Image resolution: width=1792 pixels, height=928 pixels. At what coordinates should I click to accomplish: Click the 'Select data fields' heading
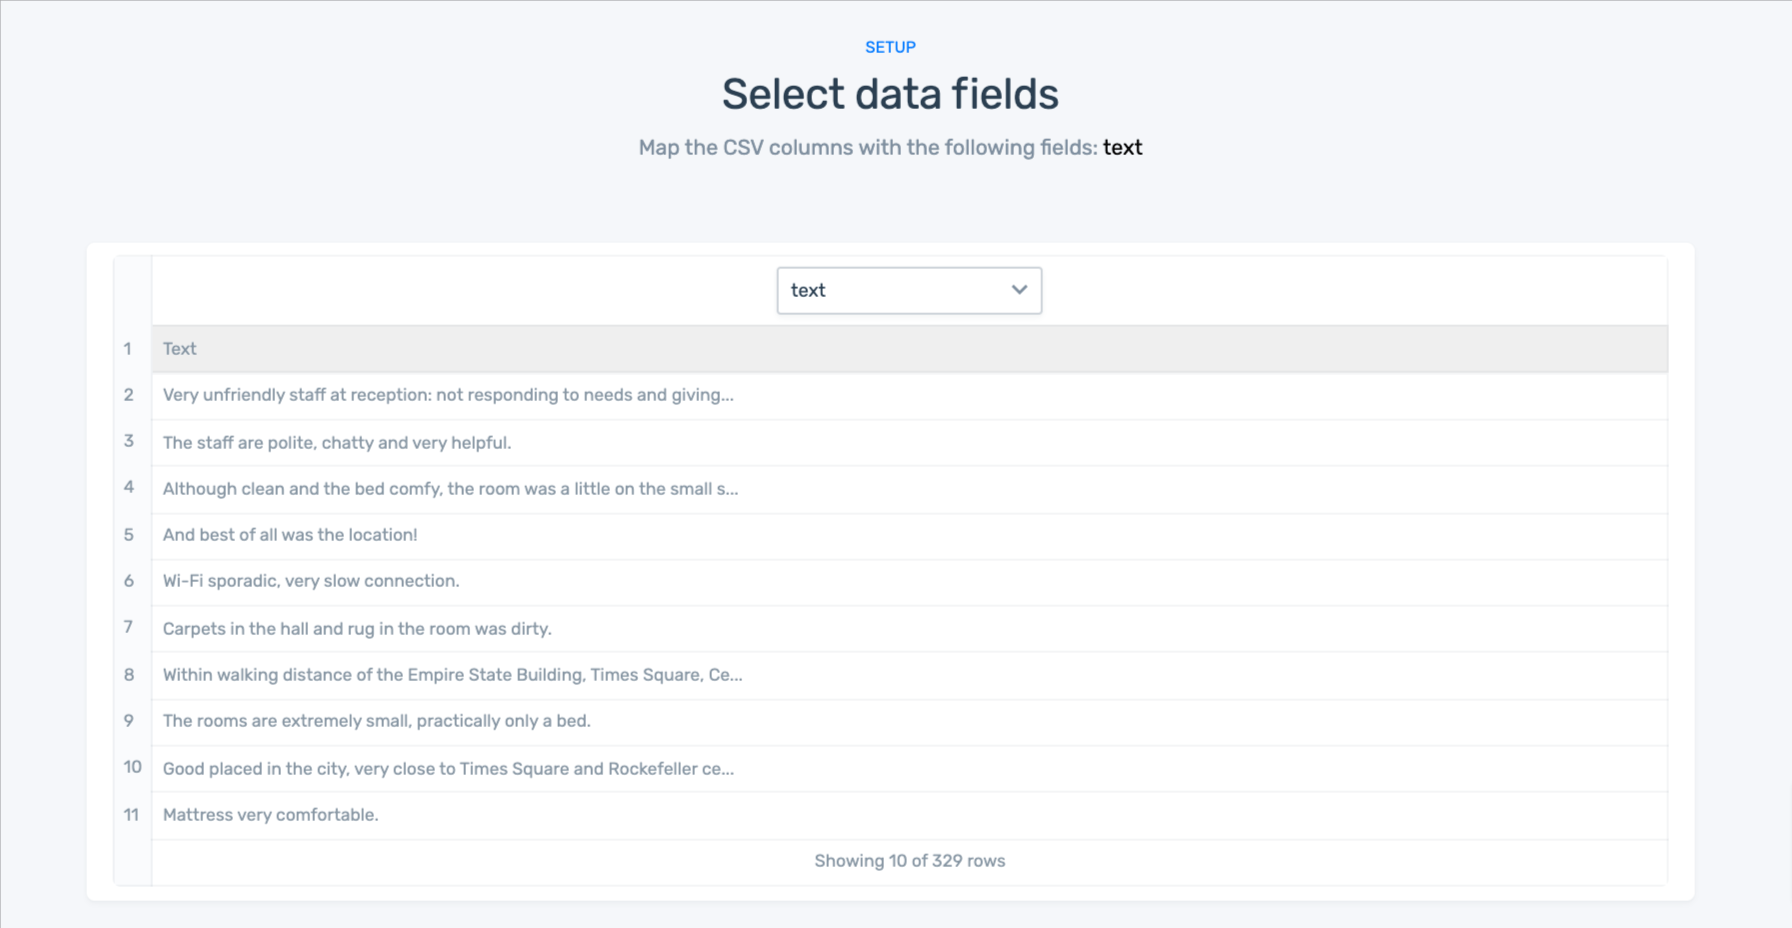coord(890,95)
